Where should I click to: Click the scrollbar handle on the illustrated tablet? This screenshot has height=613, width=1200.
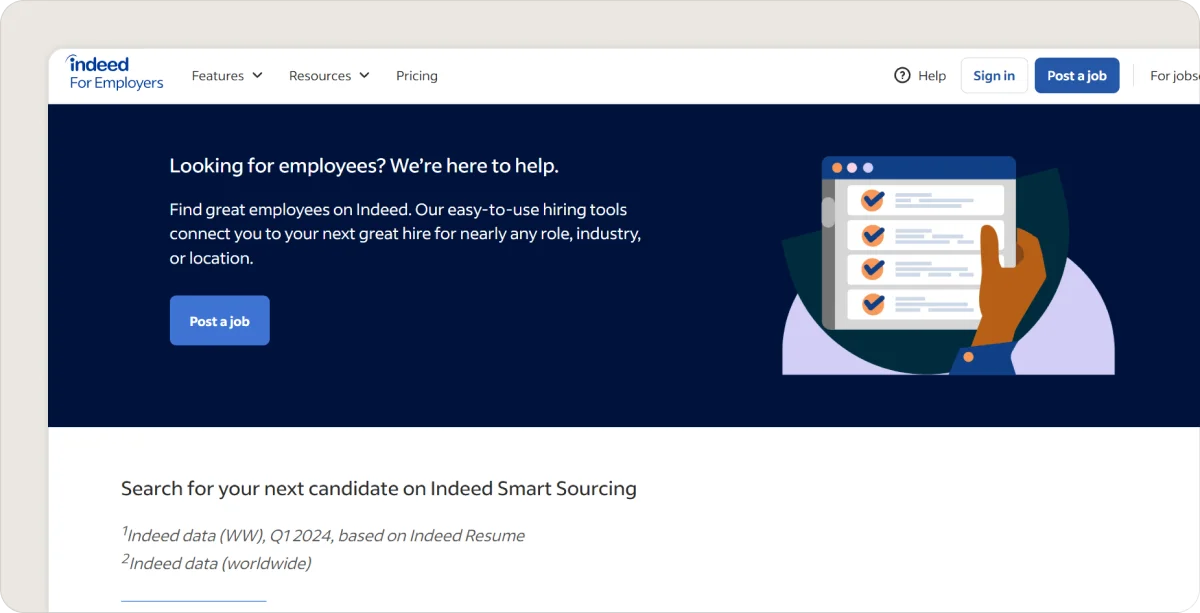(x=829, y=212)
